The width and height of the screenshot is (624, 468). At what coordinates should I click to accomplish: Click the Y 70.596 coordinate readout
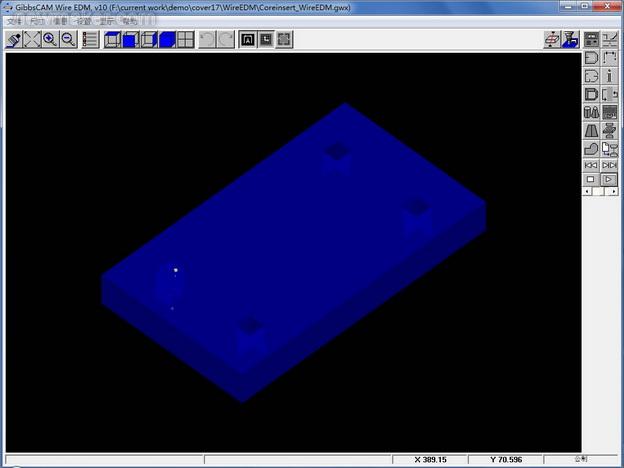click(x=506, y=460)
